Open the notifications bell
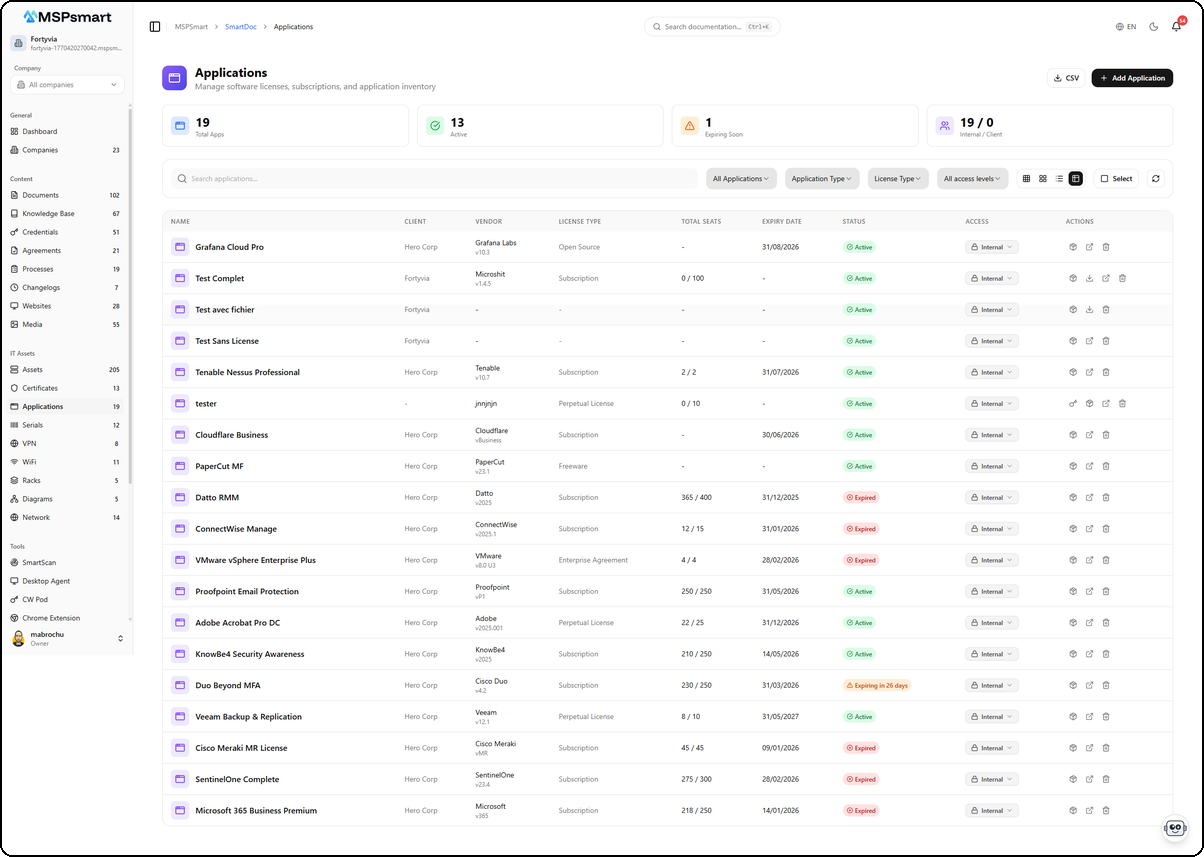The image size is (1204, 857). coord(1177,26)
